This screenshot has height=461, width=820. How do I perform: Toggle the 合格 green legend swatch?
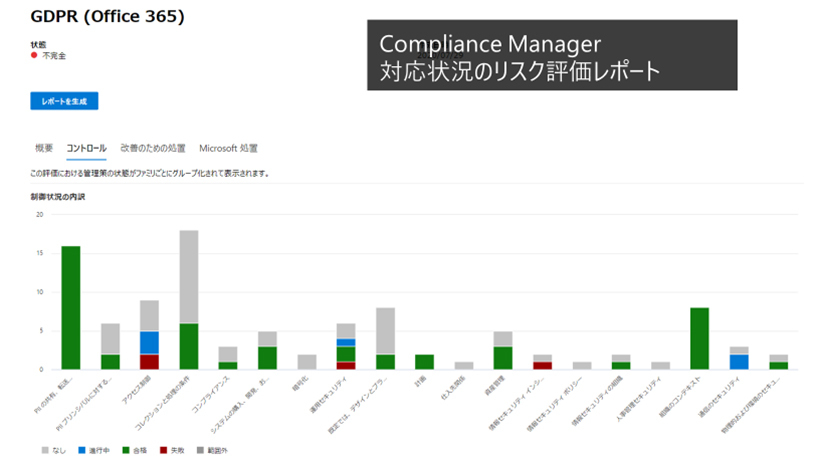pos(126,450)
